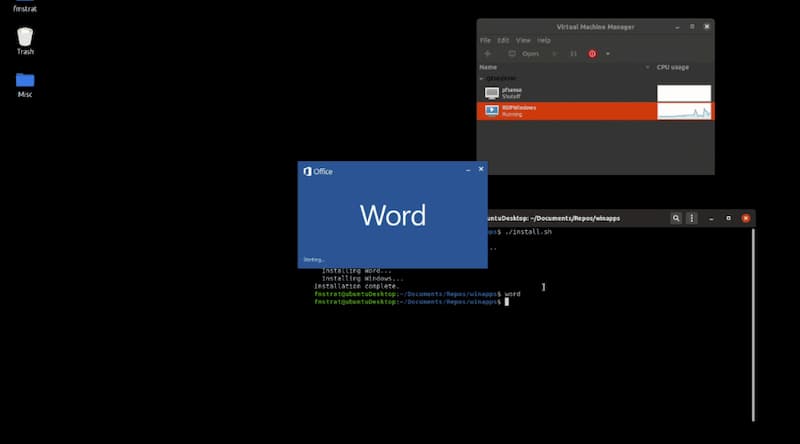Screen dimensions: 800x444
Task: Click the terminal vertical scrollbar
Action: click(x=753, y=325)
